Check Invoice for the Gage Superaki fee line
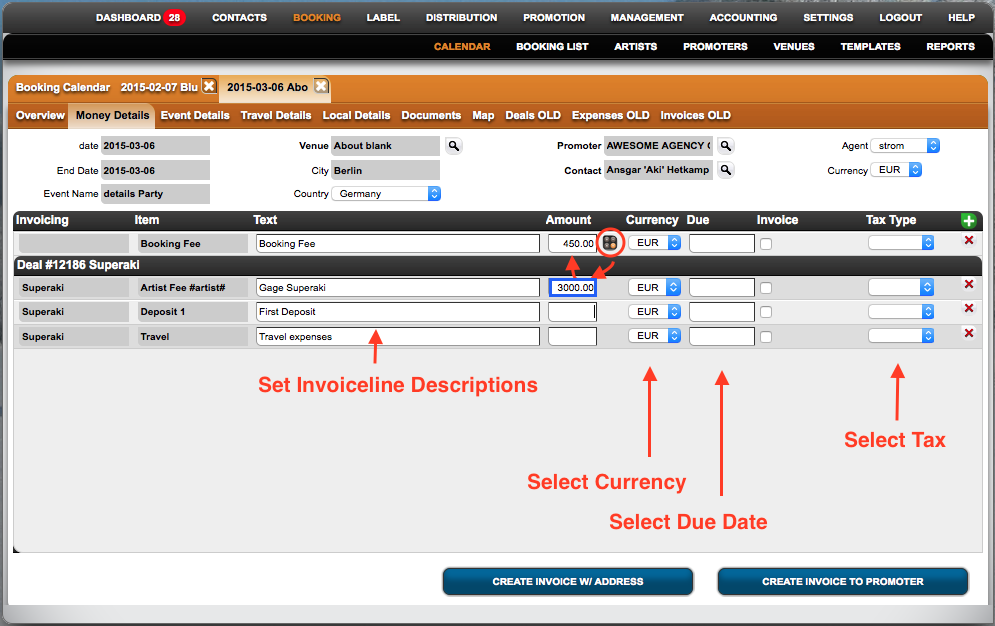This screenshot has width=995, height=626. tap(765, 287)
